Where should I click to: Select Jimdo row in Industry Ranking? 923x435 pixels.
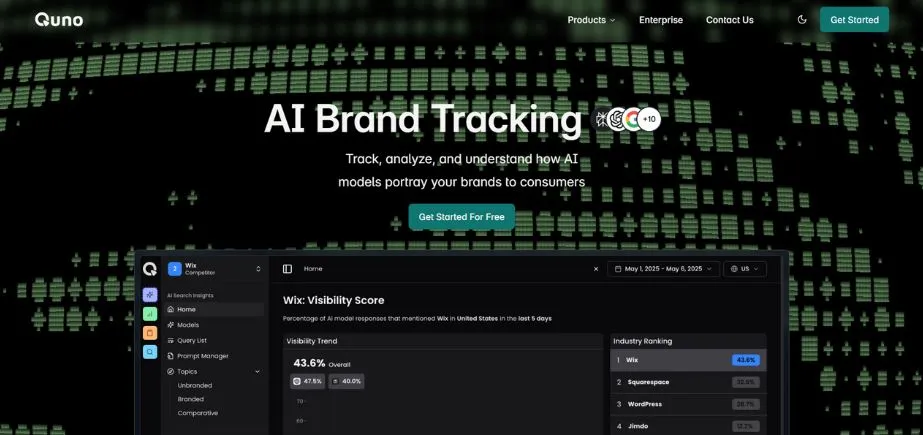click(688, 426)
